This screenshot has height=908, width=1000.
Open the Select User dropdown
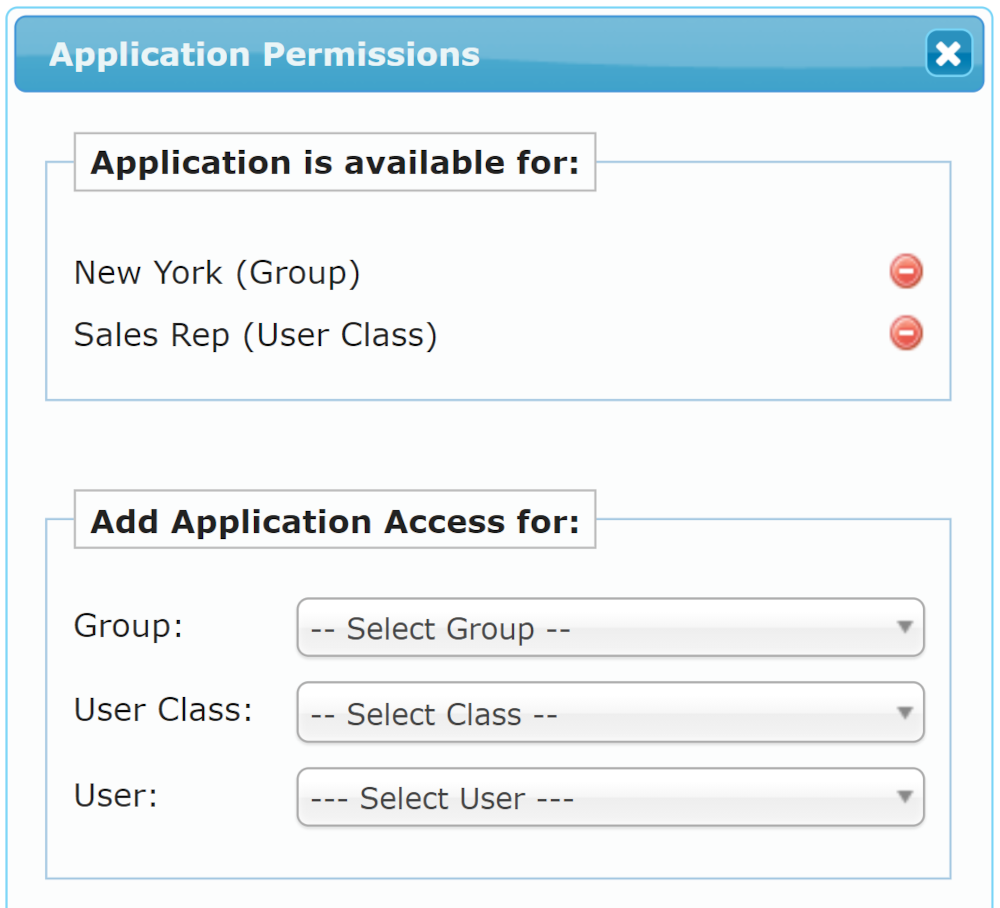click(610, 797)
